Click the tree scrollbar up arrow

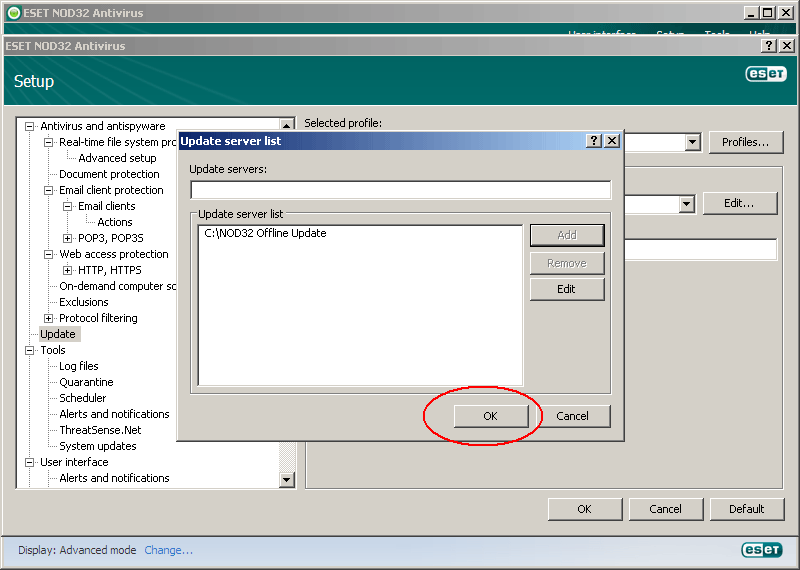coord(287,125)
